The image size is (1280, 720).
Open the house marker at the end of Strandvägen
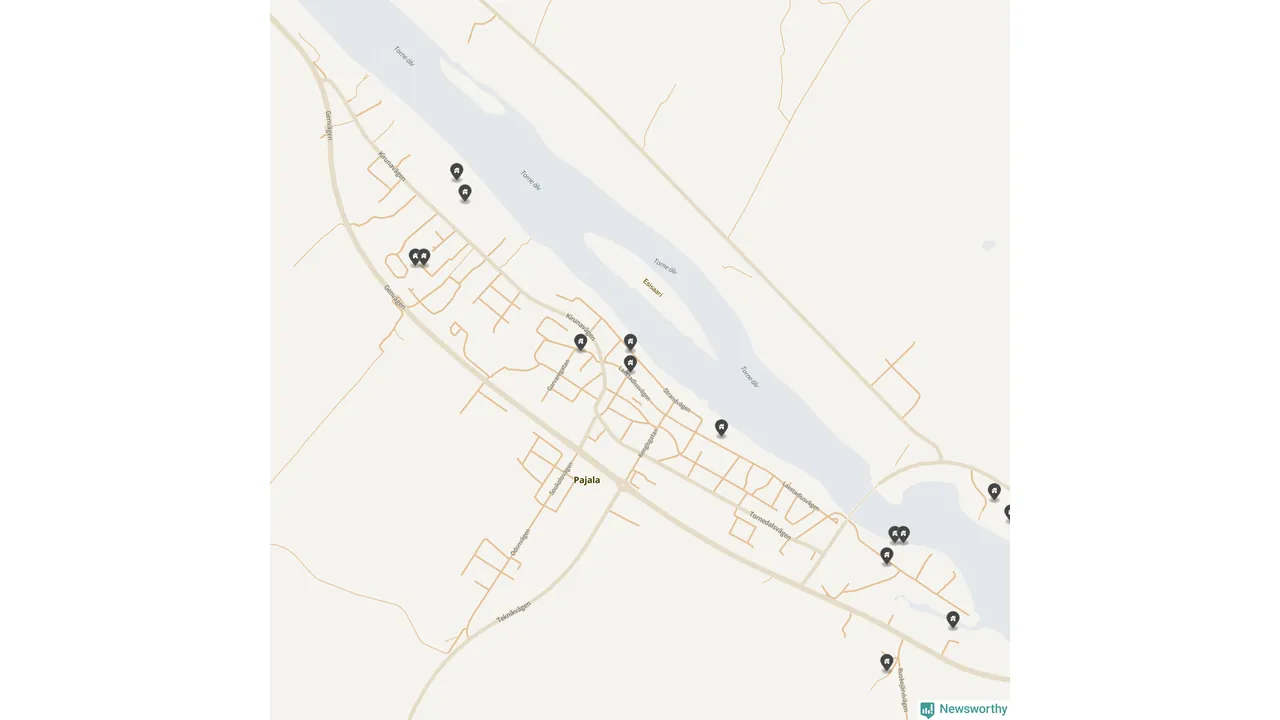pos(721,427)
